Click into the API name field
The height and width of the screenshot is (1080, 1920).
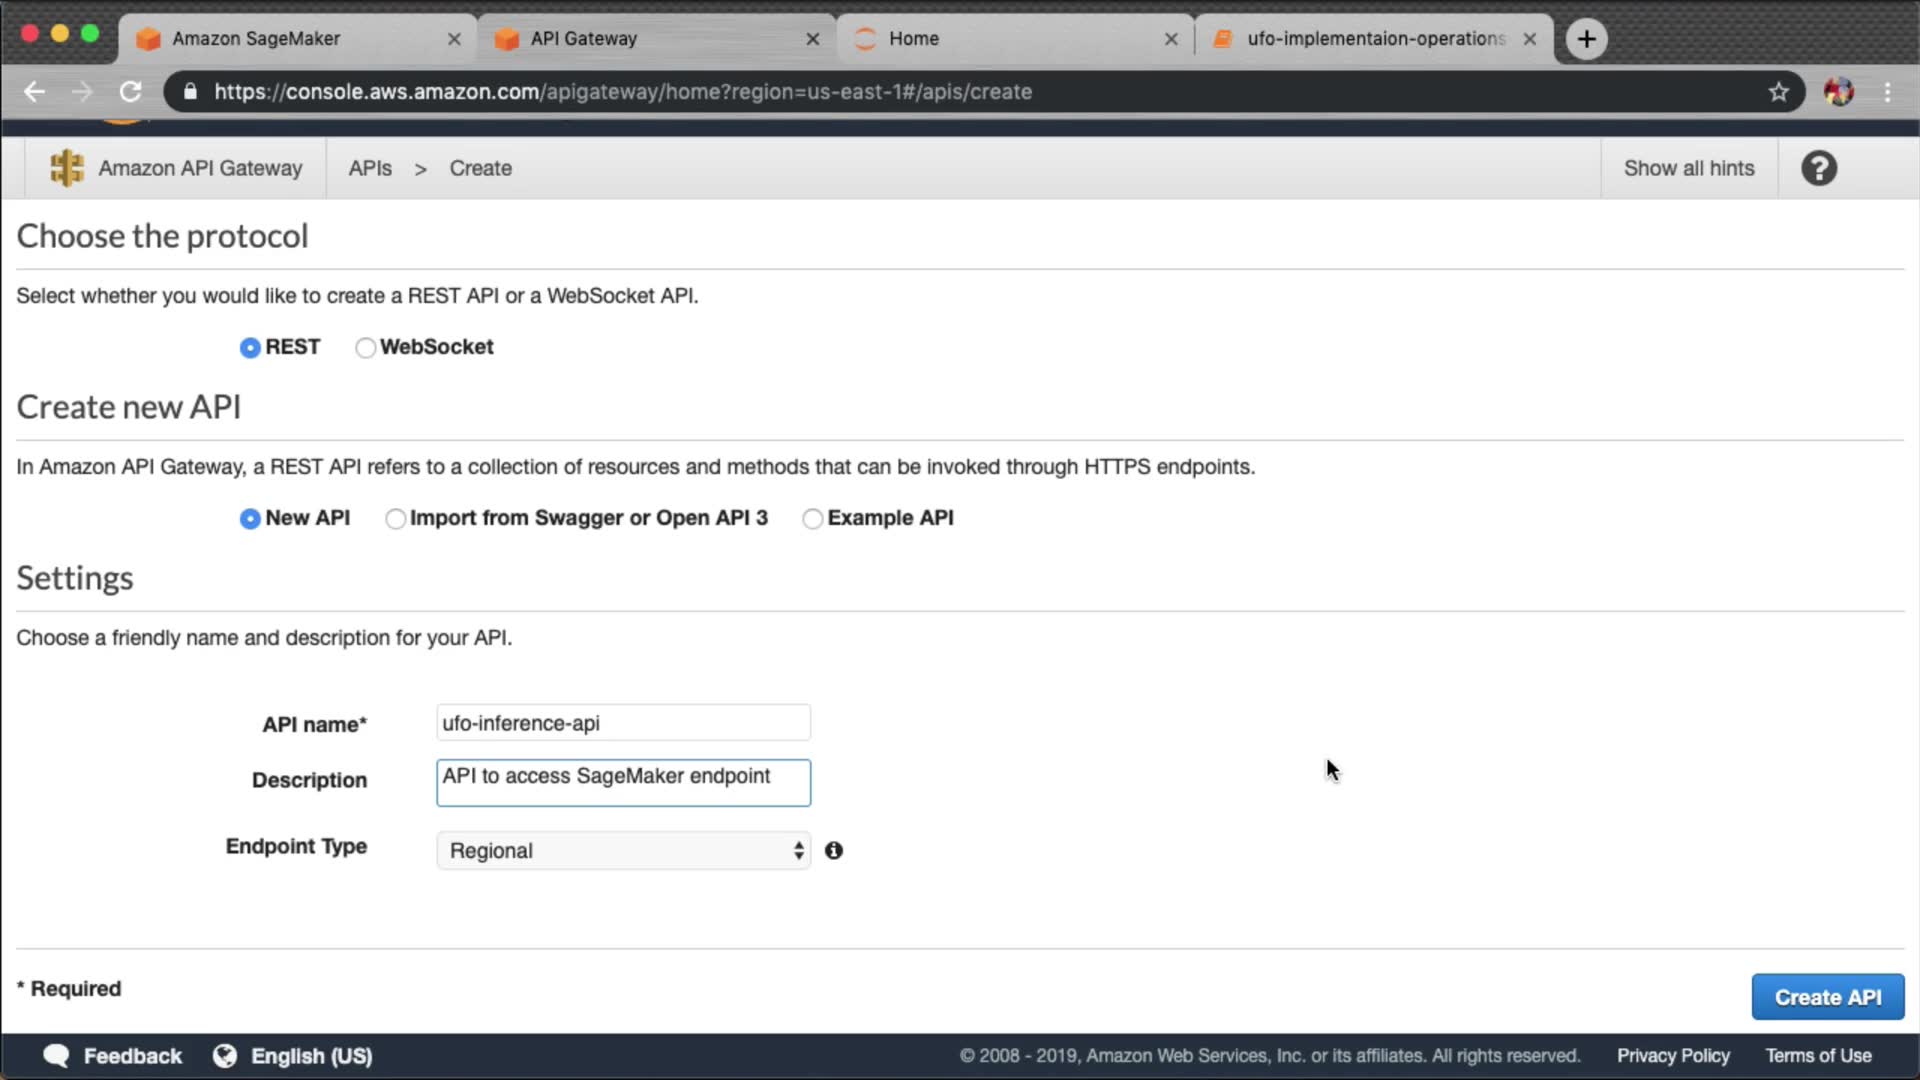tap(622, 723)
